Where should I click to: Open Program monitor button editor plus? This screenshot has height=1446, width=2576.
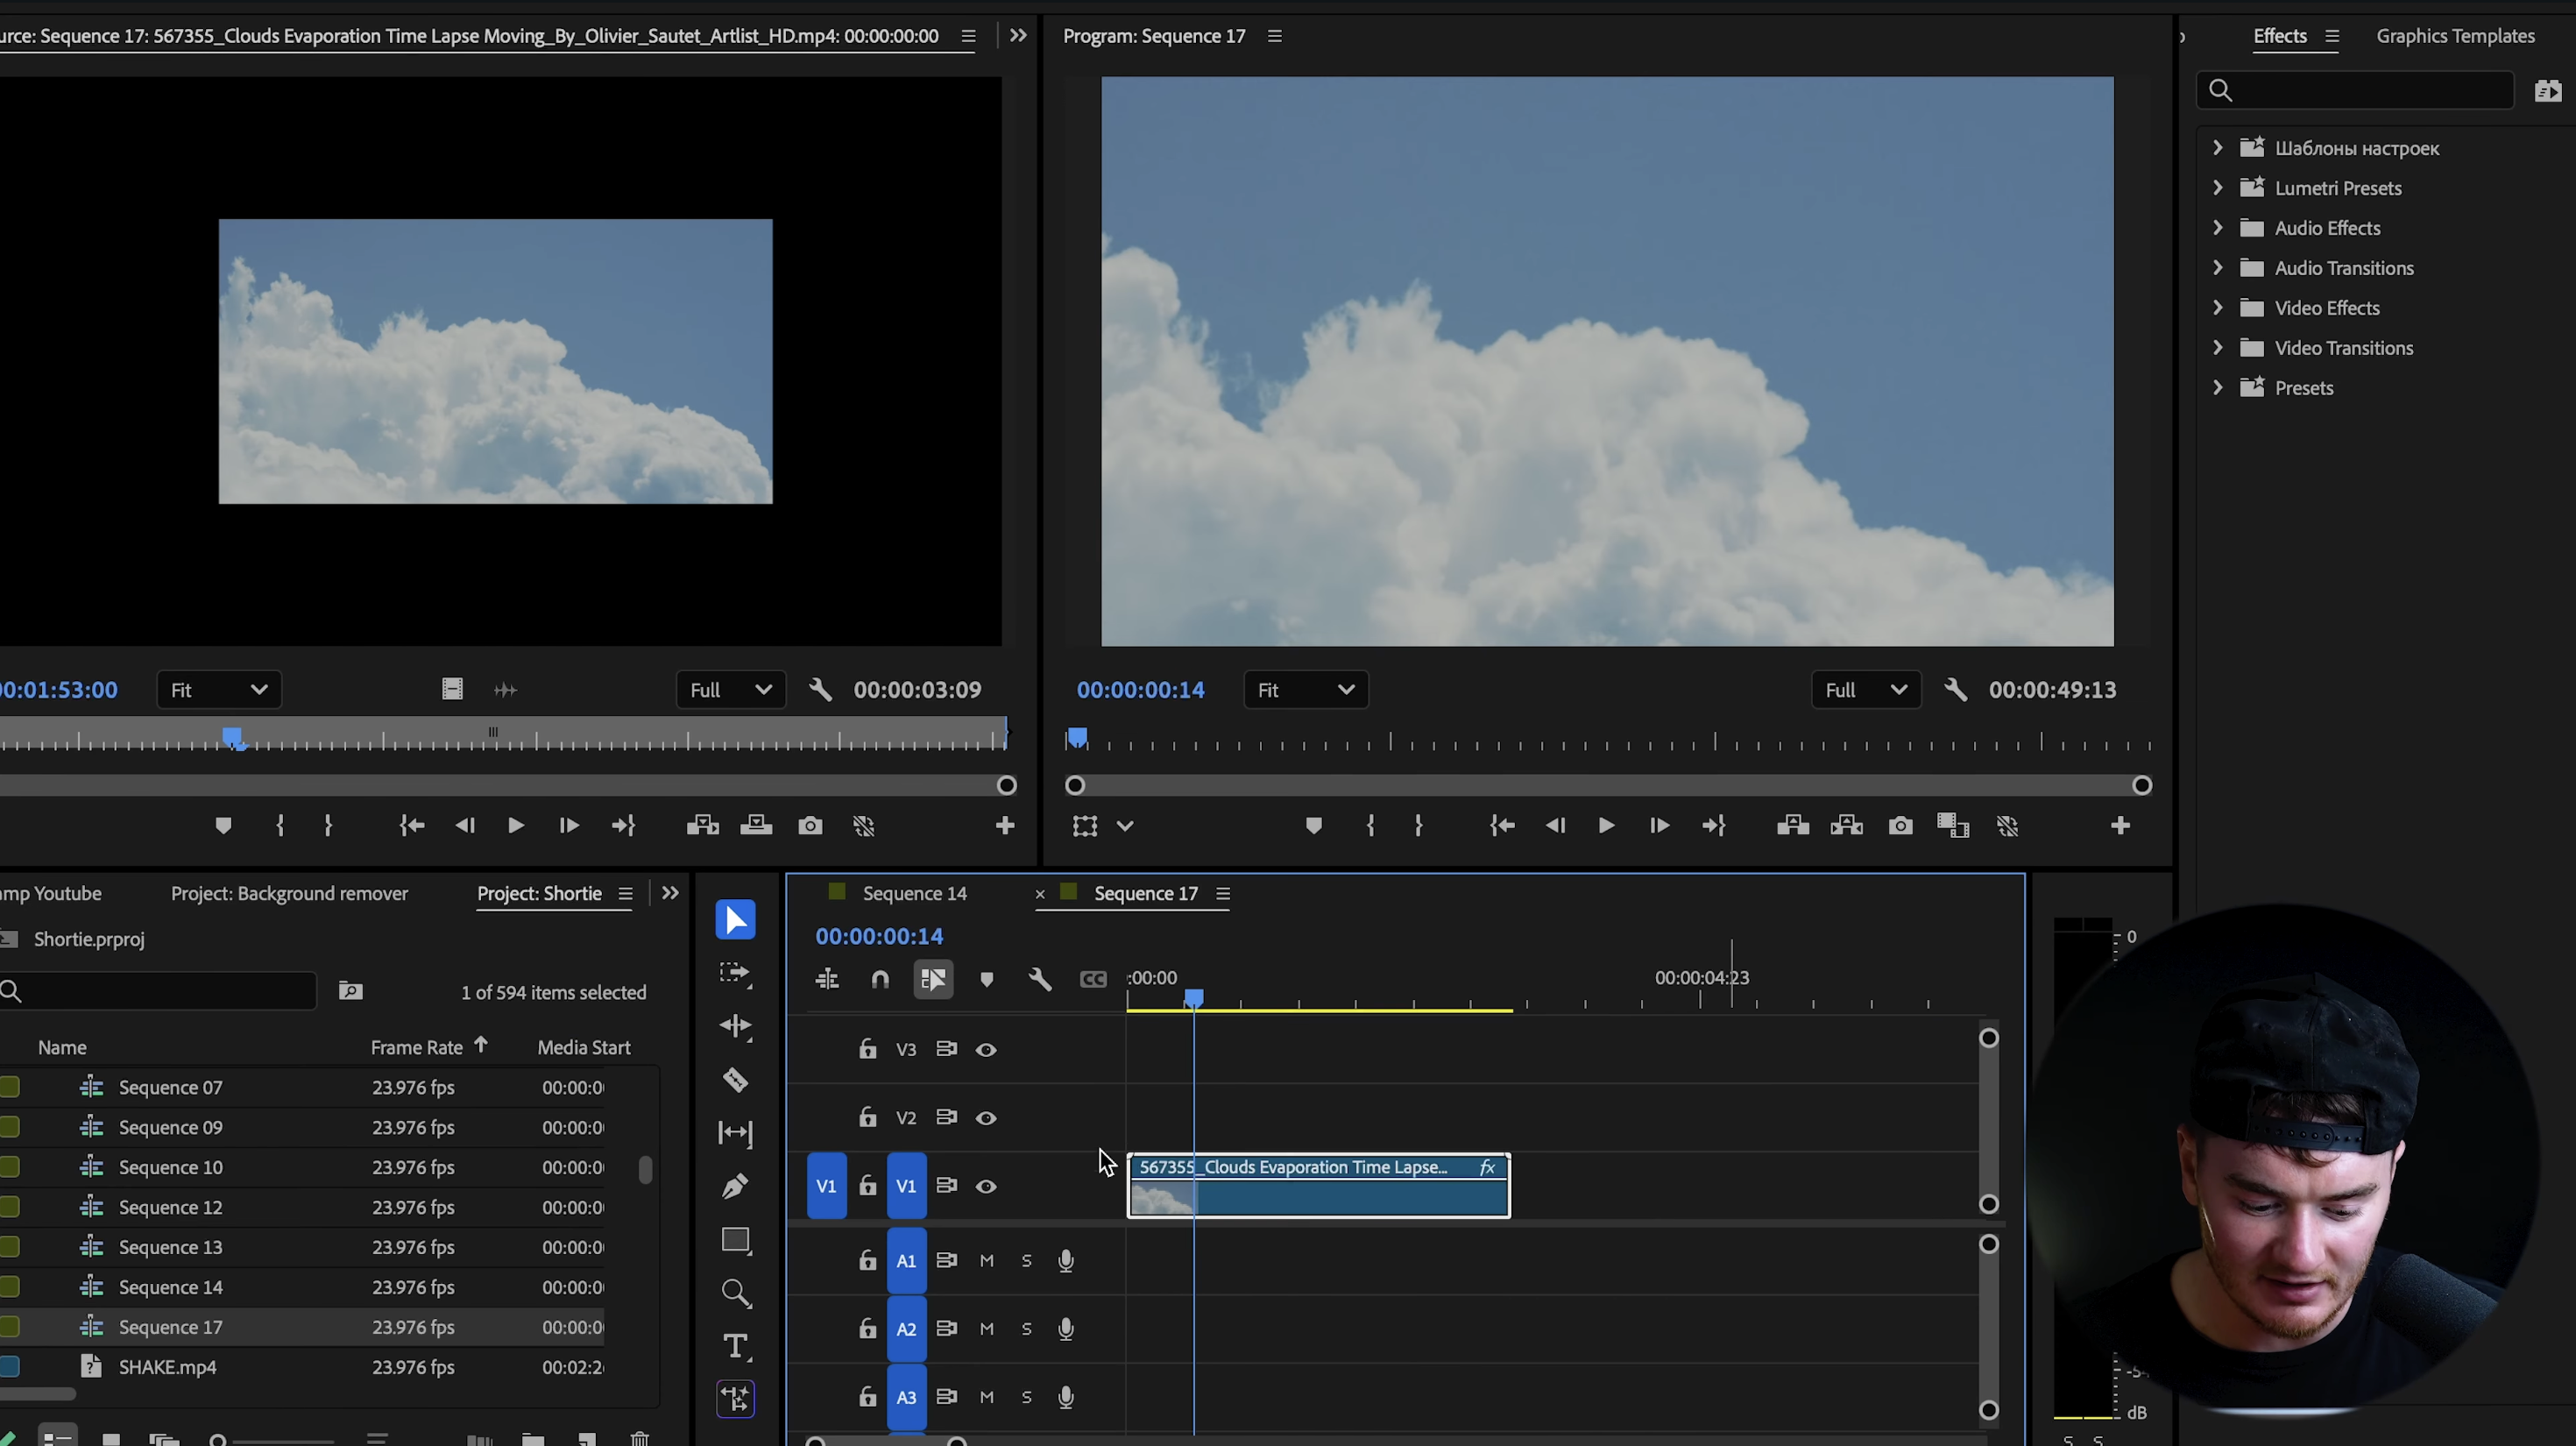[2120, 826]
